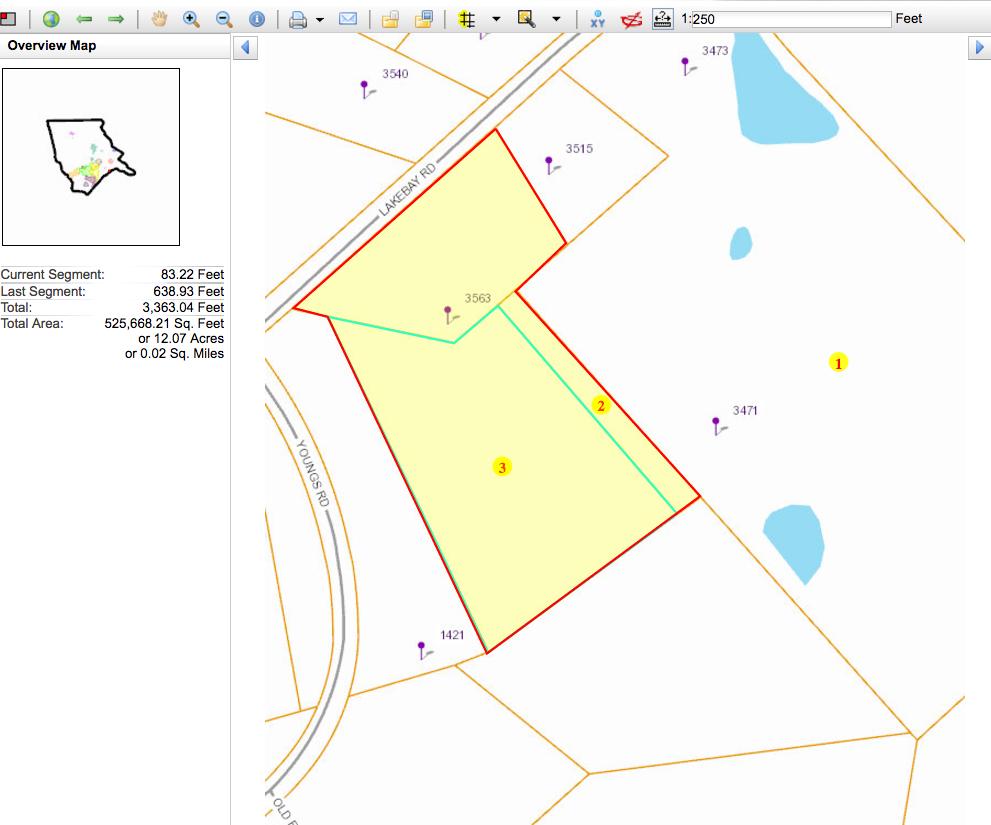991x825 pixels.
Task: Click the 3563 parcel address marker
Action: click(x=451, y=315)
